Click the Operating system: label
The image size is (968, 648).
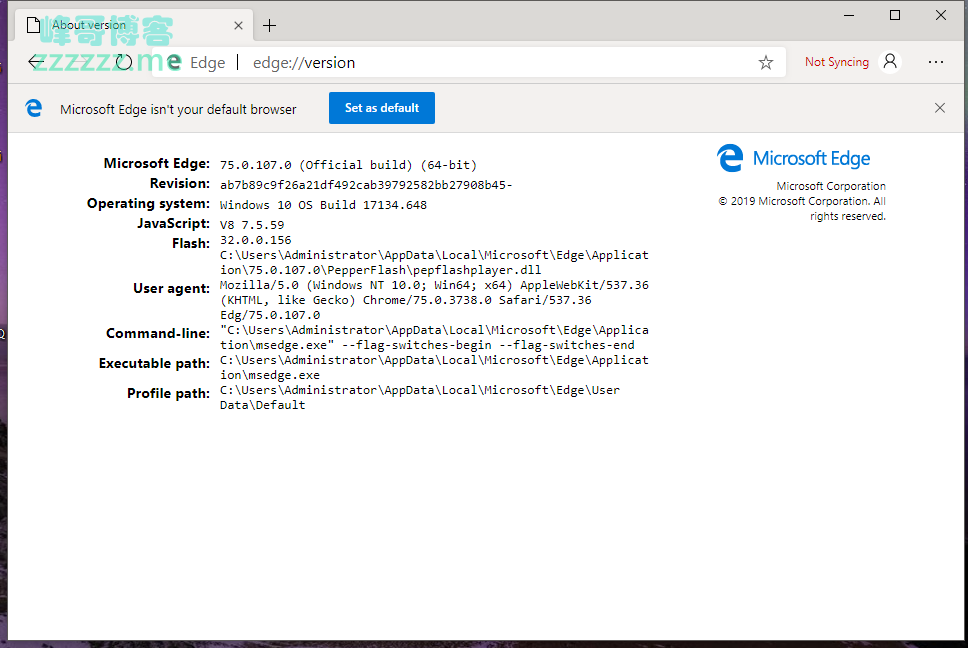click(148, 204)
